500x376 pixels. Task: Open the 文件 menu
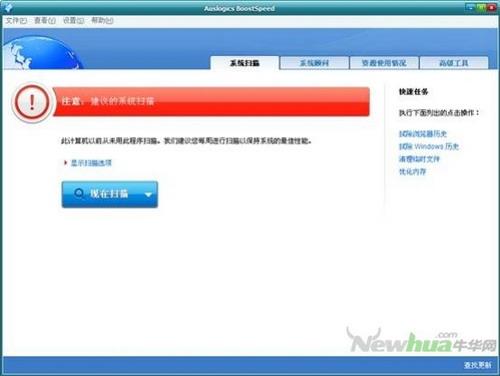click(16, 21)
